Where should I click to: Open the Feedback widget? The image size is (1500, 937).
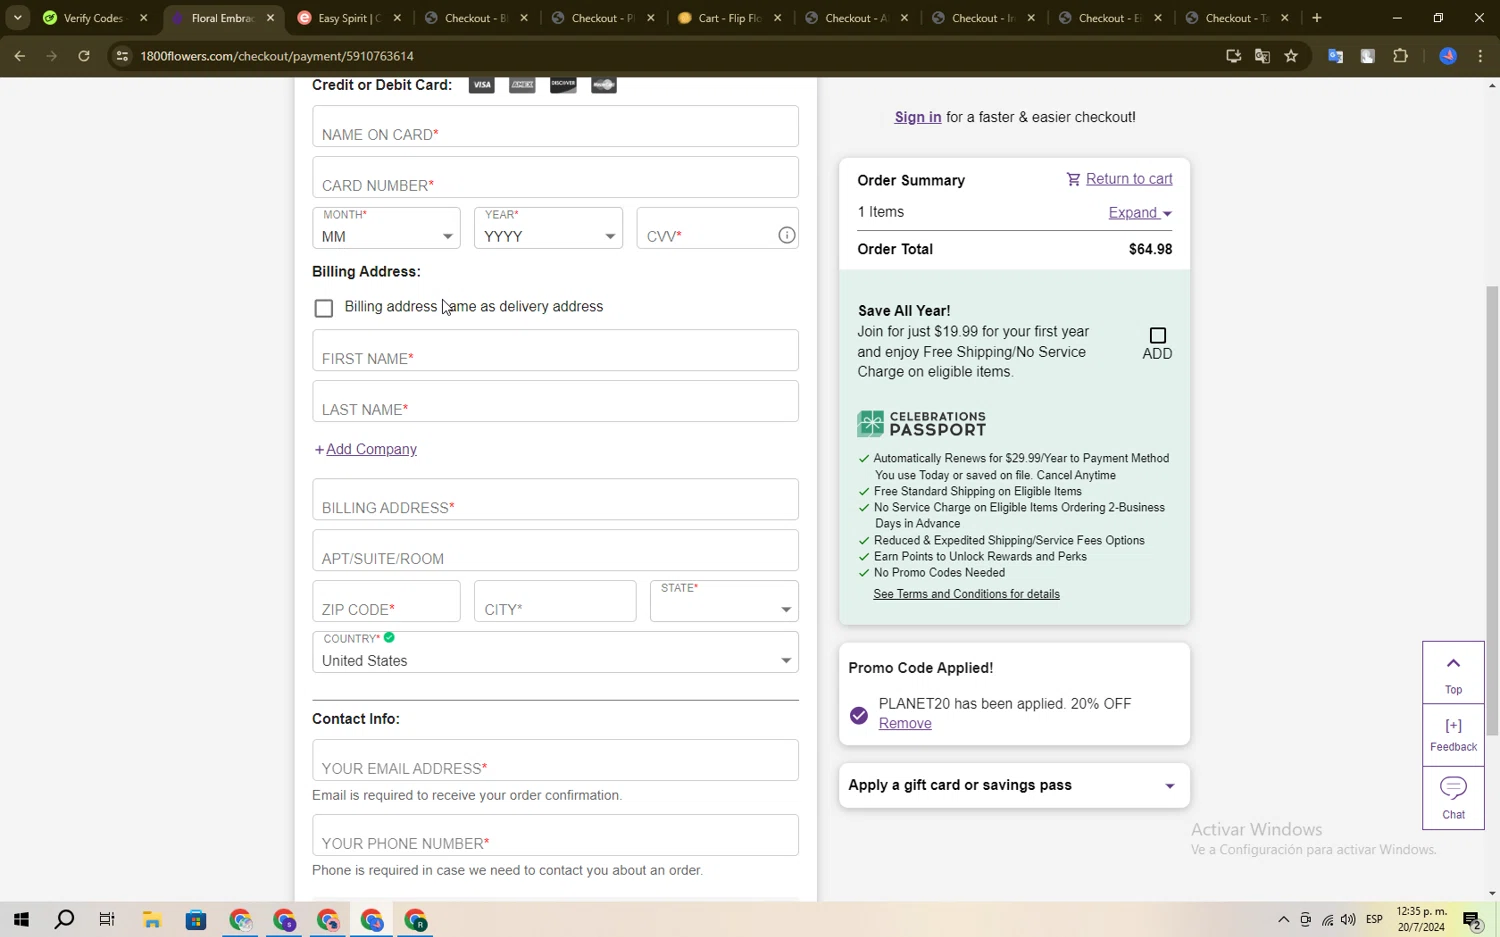[1453, 734]
